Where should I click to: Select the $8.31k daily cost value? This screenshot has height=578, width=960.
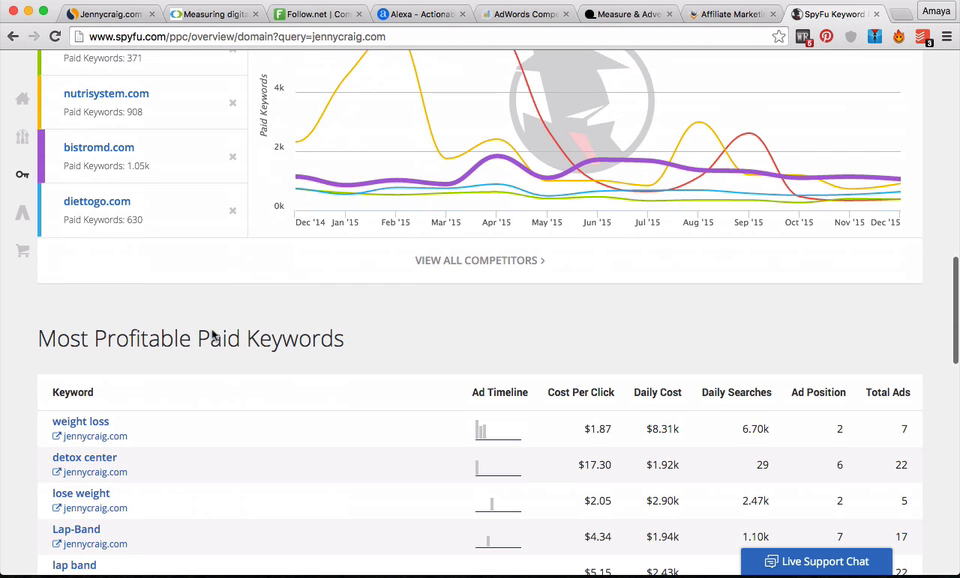662,429
